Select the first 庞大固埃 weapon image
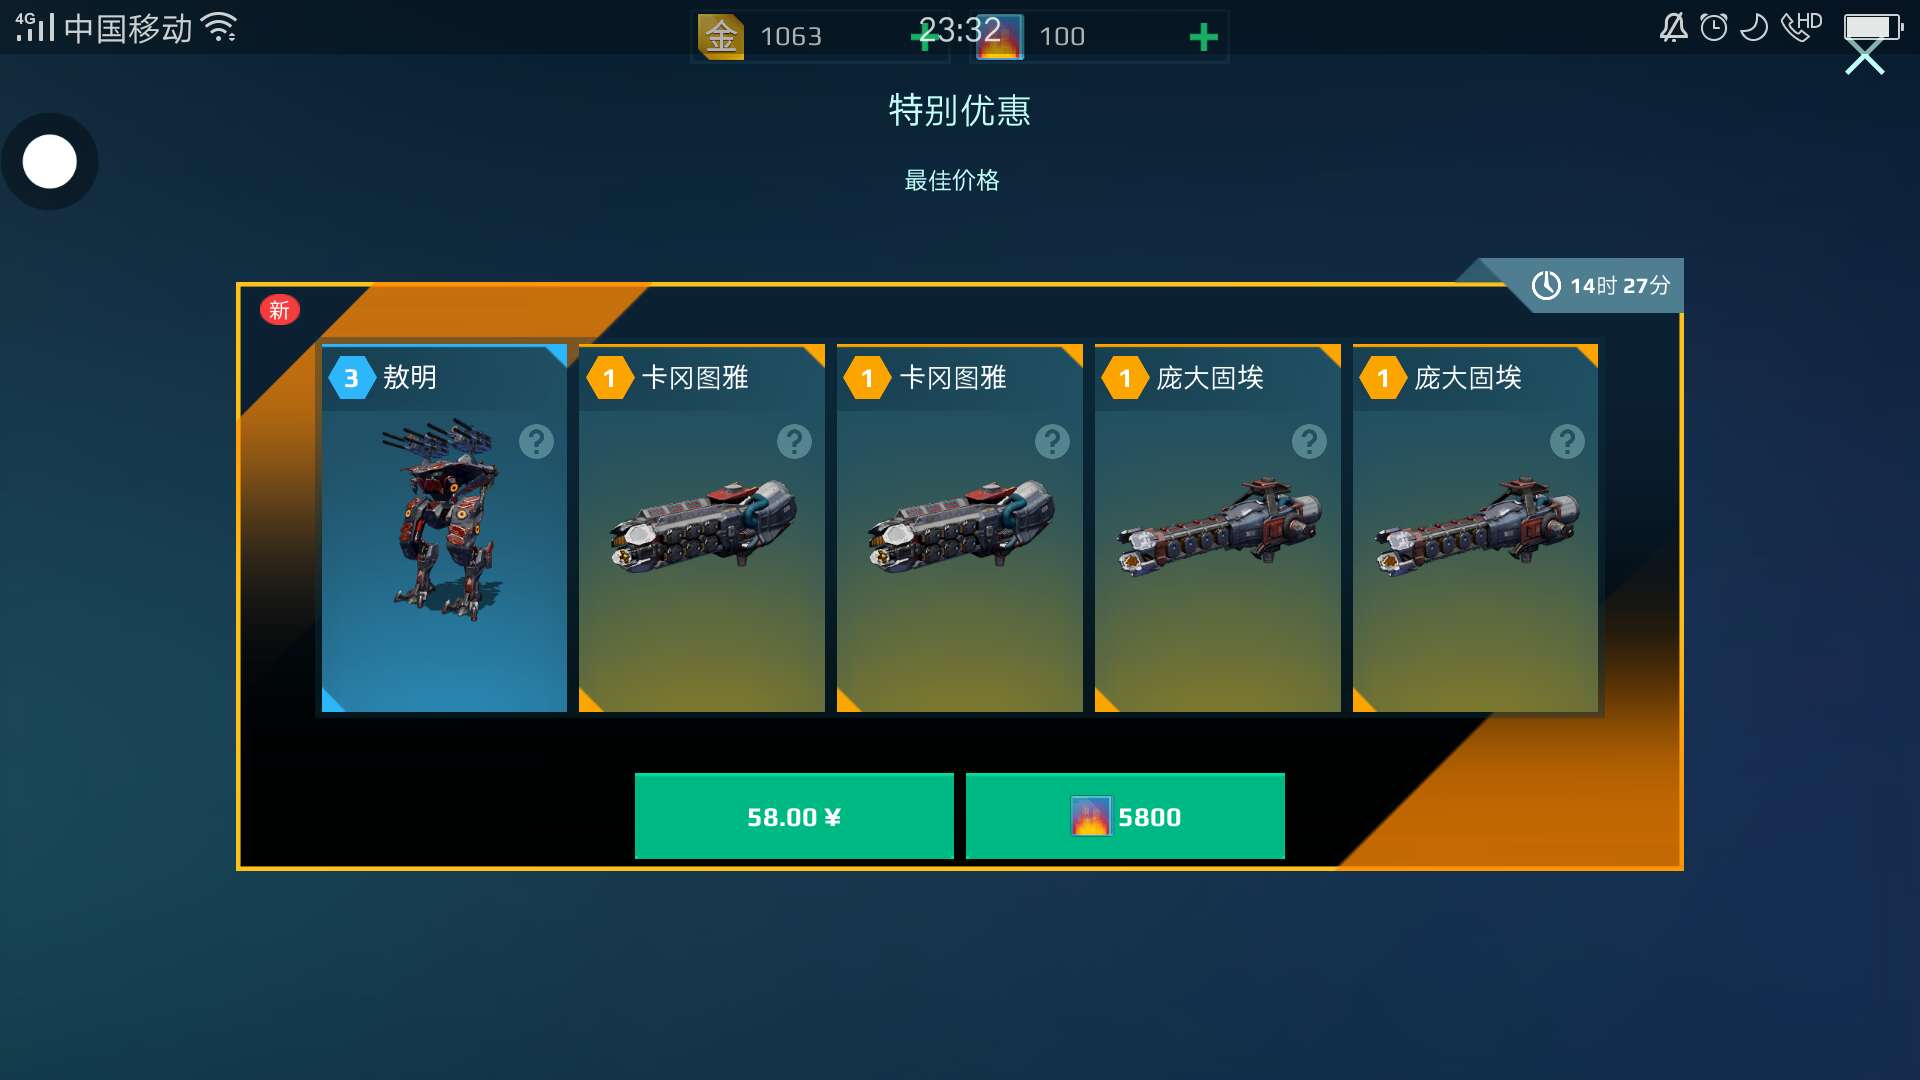 1218,525
